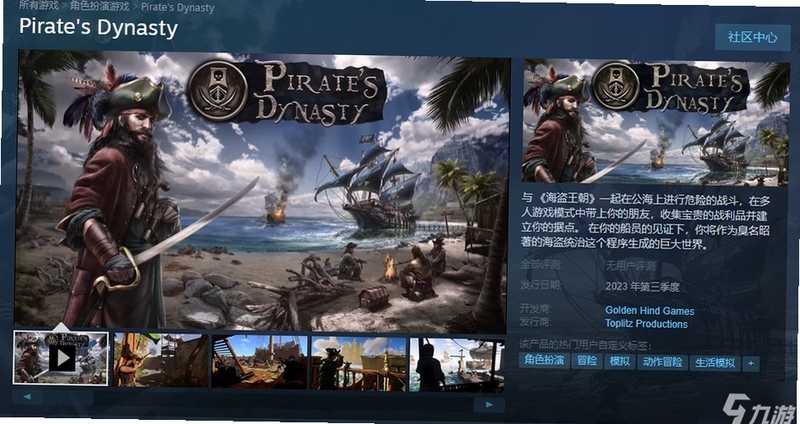Open the 所有游戏 breadcrumb link
800x424 pixels.
click(39, 7)
